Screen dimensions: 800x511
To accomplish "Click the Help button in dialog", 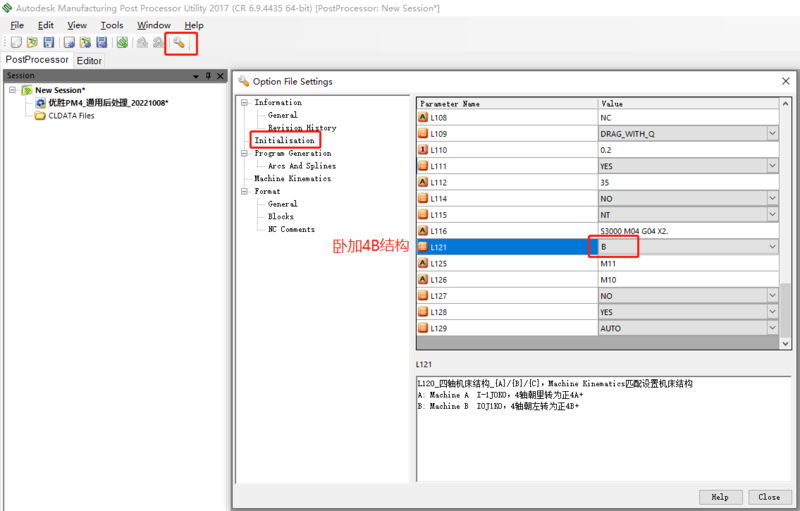I will (x=719, y=497).
